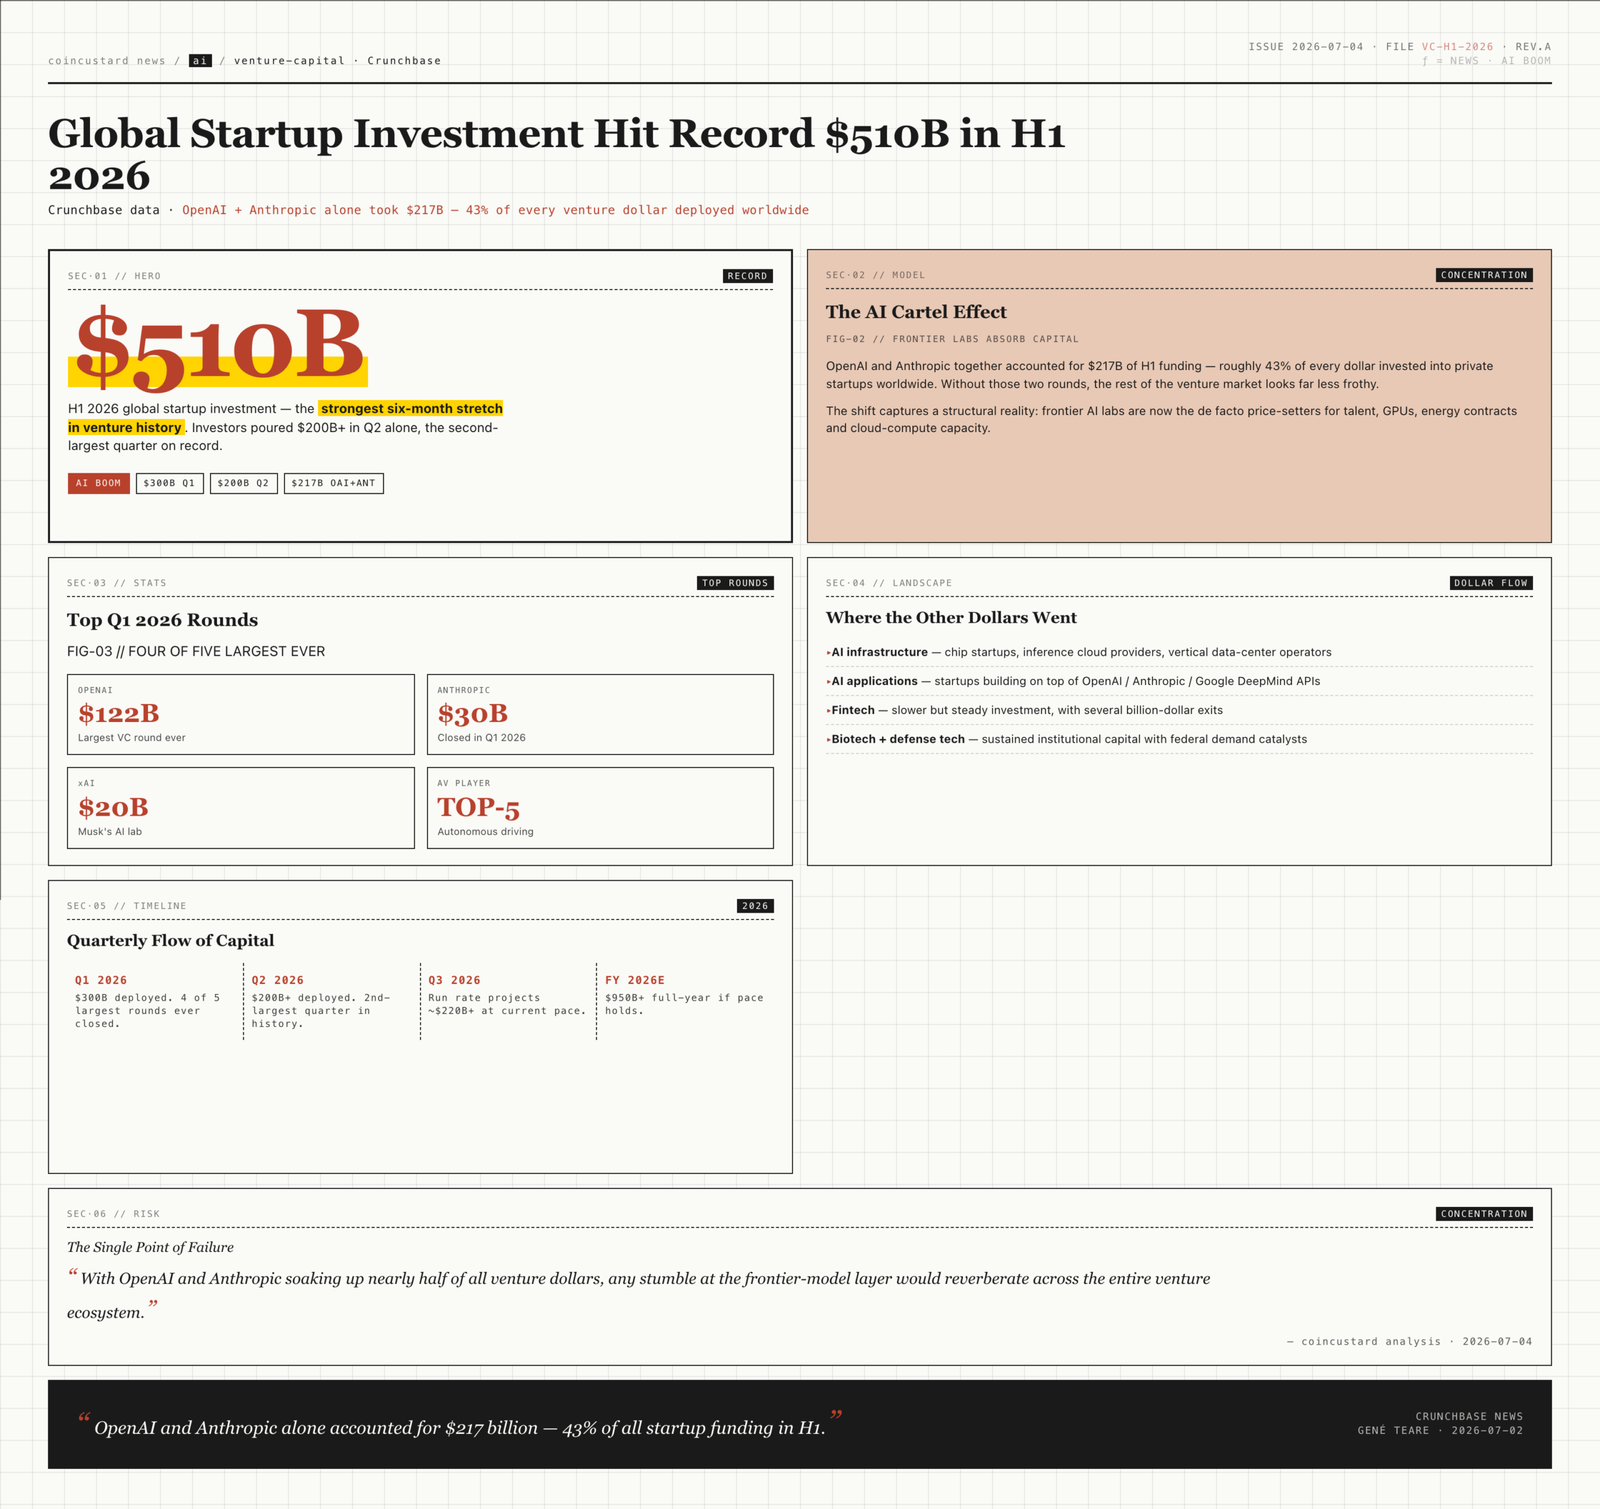Click the 'SEC·02 // MODEL' label
The height and width of the screenshot is (1509, 1600).
click(x=875, y=275)
